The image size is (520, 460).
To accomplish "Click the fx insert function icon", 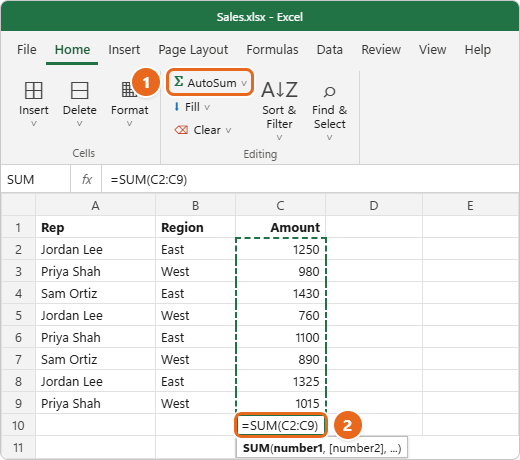I will [x=87, y=179].
